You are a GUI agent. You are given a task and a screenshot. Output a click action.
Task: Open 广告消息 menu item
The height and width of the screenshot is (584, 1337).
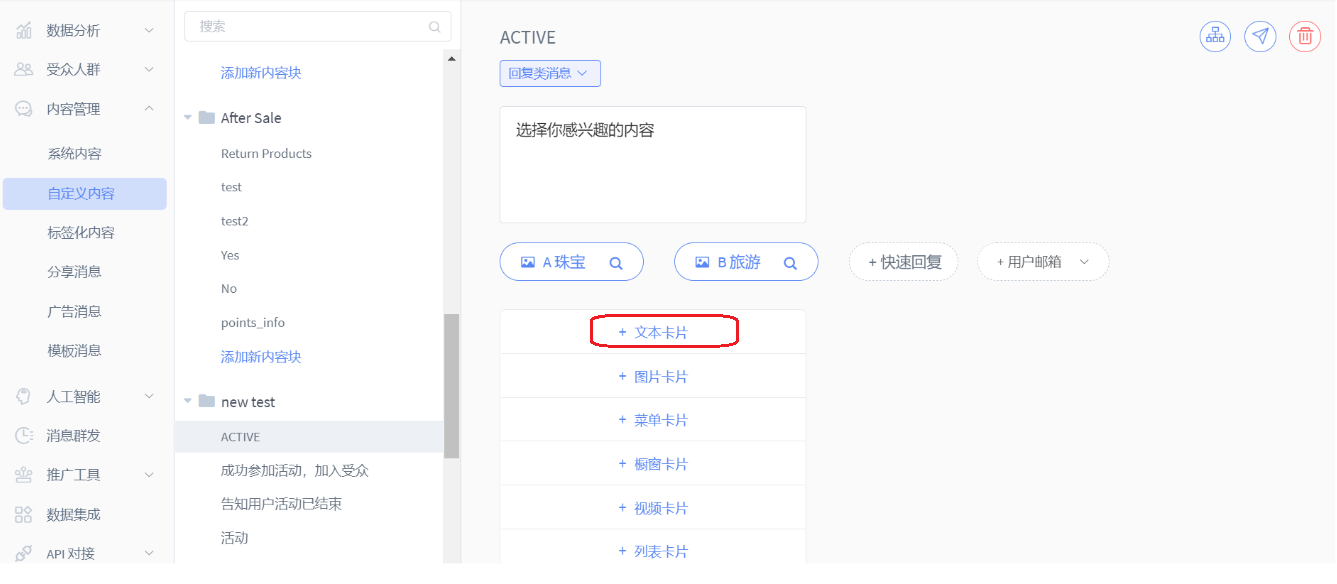pos(74,312)
